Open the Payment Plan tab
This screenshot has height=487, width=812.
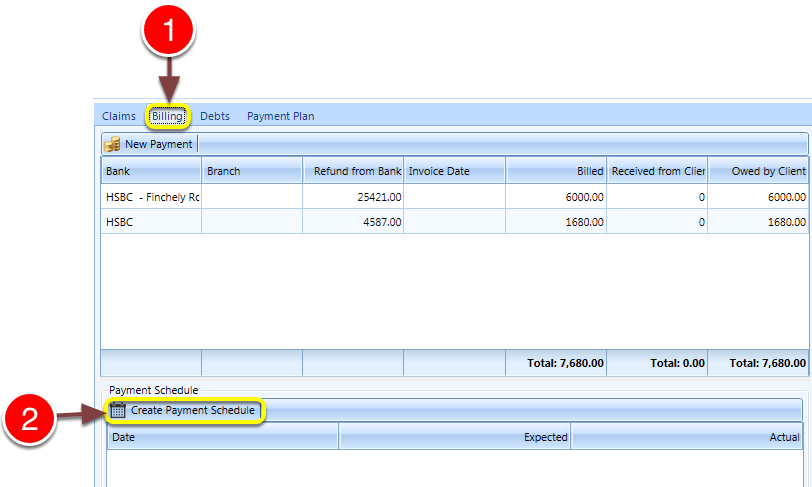tap(281, 116)
